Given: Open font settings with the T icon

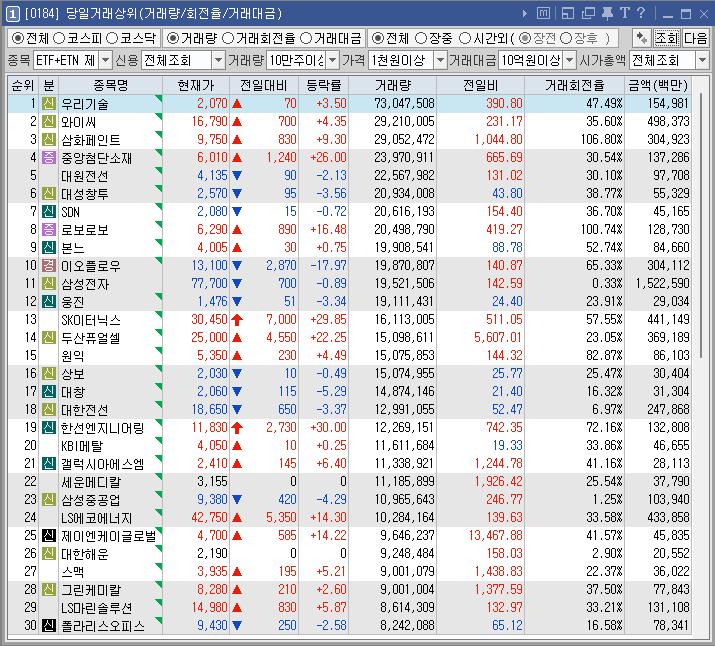Looking at the screenshot, I should point(625,13).
